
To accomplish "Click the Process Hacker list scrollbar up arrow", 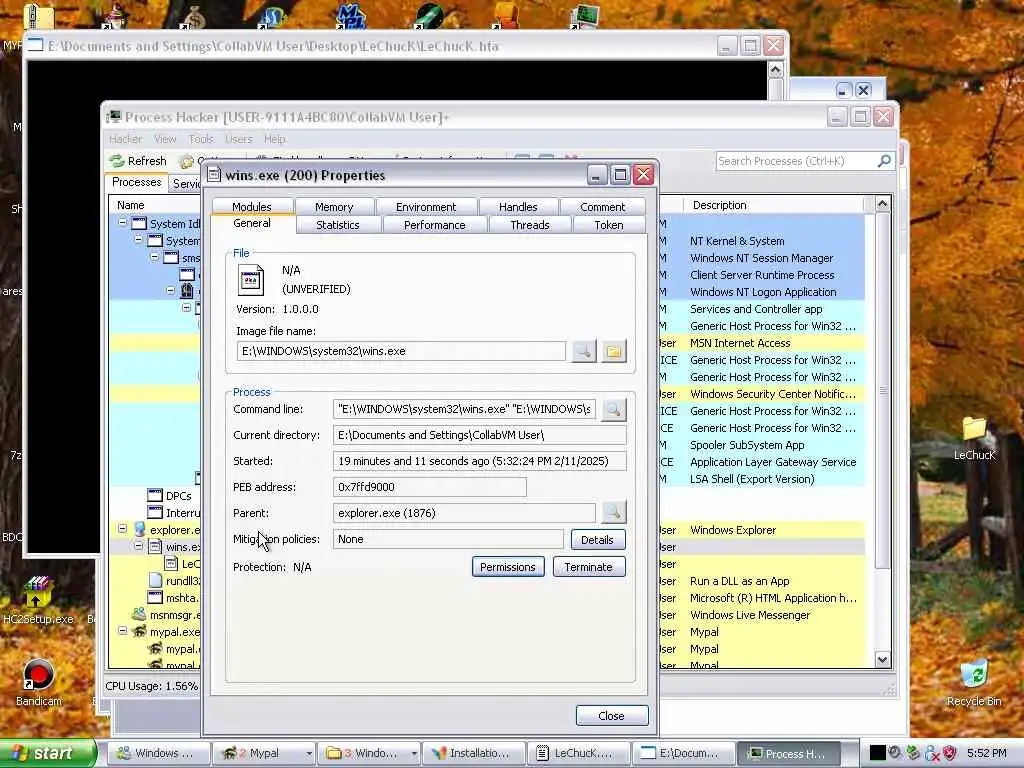I will click(x=882, y=204).
